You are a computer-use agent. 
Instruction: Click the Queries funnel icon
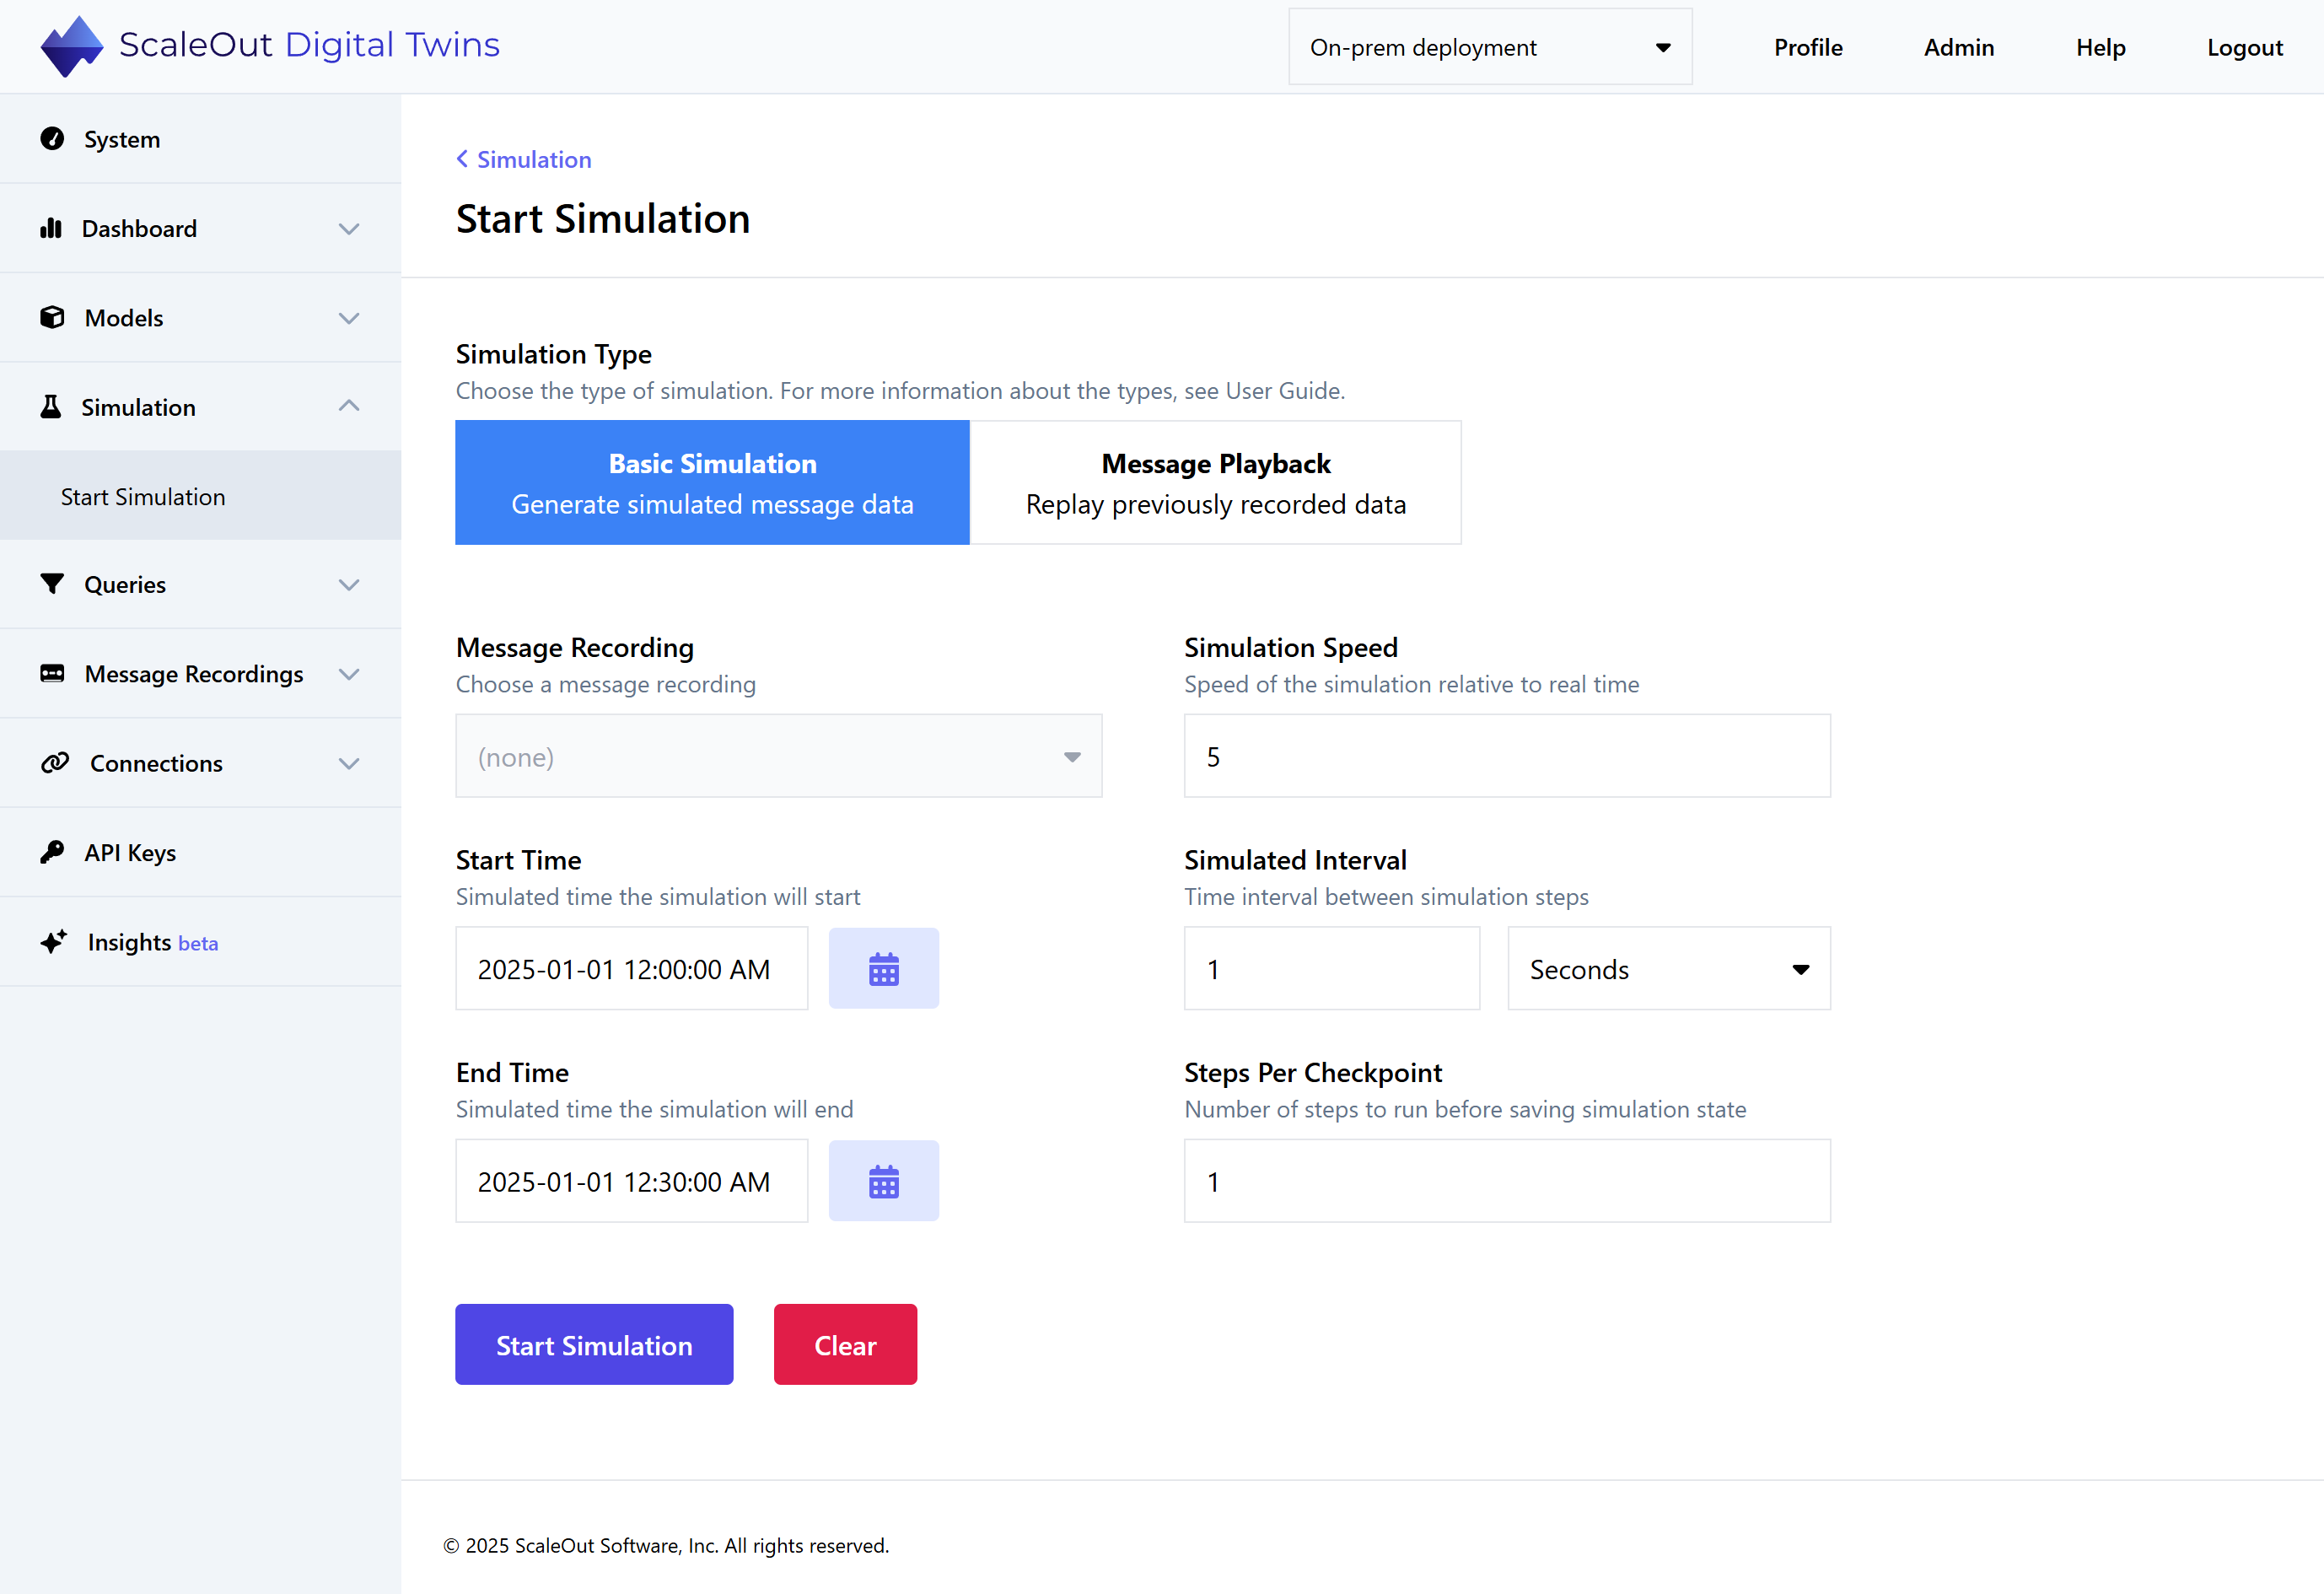pos(52,584)
